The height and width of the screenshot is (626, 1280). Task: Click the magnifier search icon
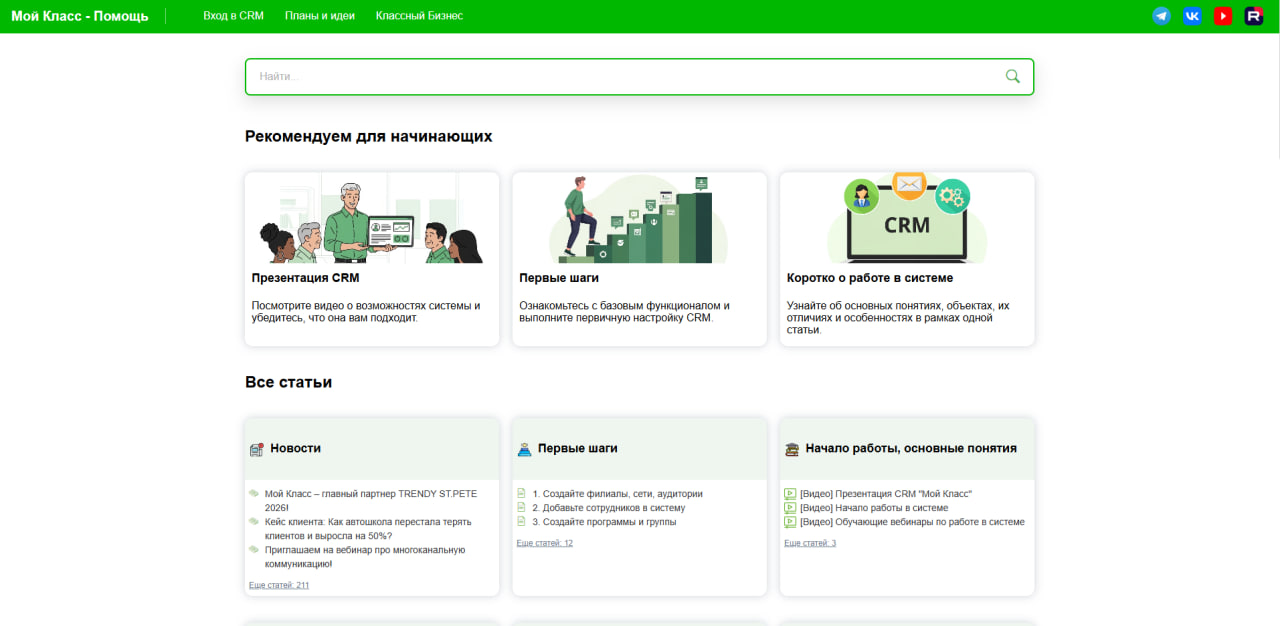(x=1013, y=76)
